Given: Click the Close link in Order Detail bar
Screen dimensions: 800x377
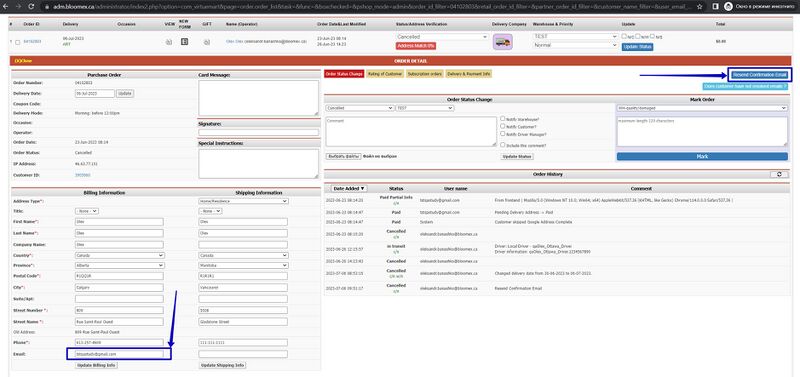Looking at the screenshot, I should [x=23, y=61].
